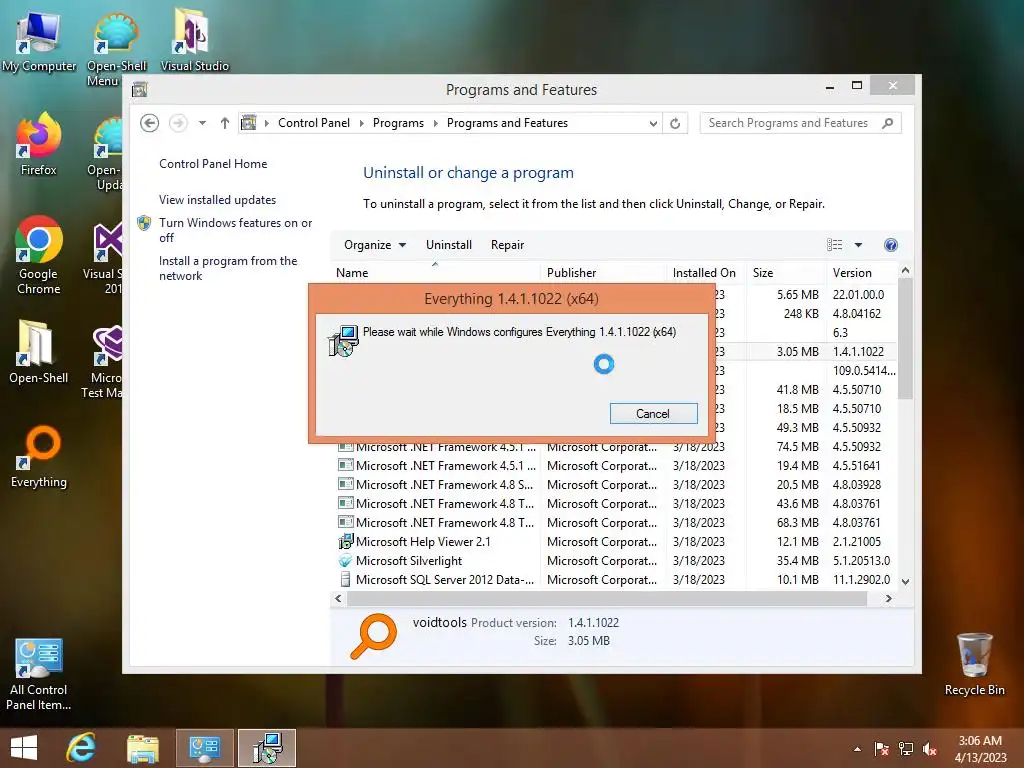
Task: Sort by Version column header
Action: 862,272
